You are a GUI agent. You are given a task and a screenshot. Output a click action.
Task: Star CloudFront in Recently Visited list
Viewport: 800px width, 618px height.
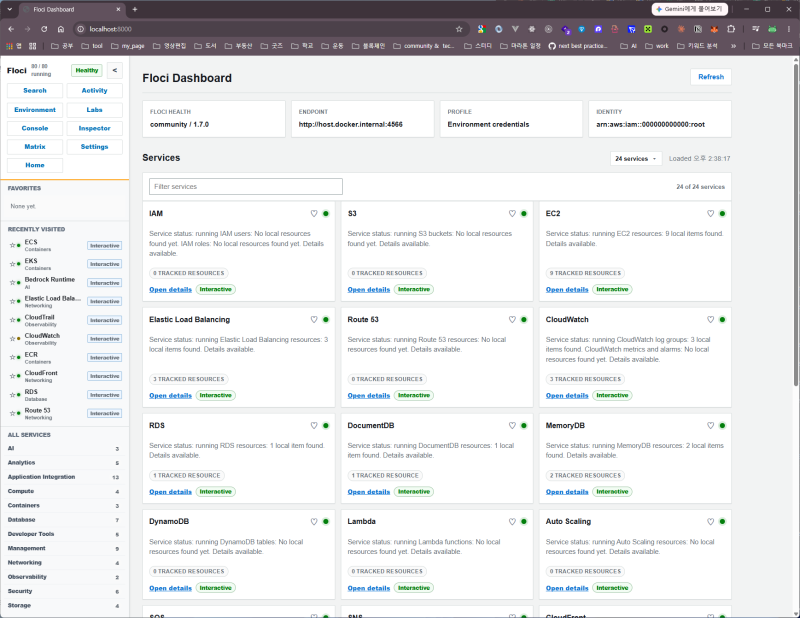(12, 376)
